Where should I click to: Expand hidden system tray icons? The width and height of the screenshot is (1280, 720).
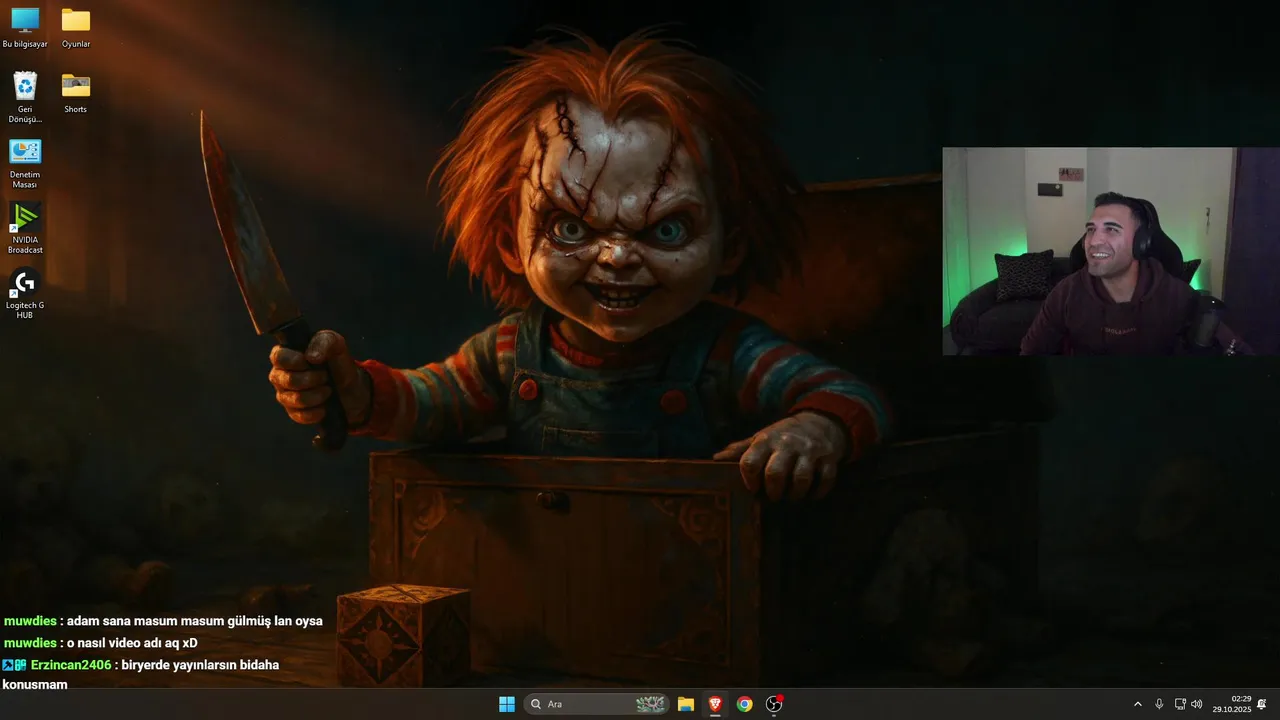click(x=1137, y=704)
